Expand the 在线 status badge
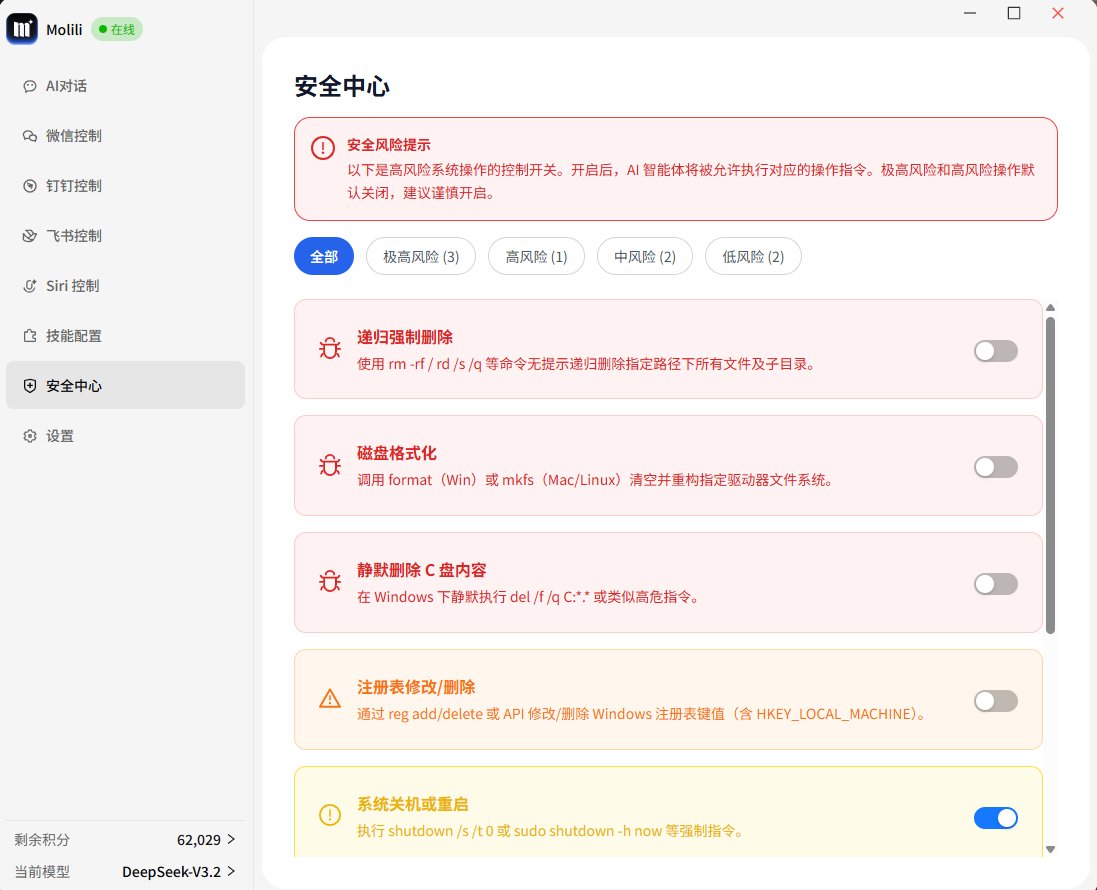The width and height of the screenshot is (1097, 890). pos(117,29)
